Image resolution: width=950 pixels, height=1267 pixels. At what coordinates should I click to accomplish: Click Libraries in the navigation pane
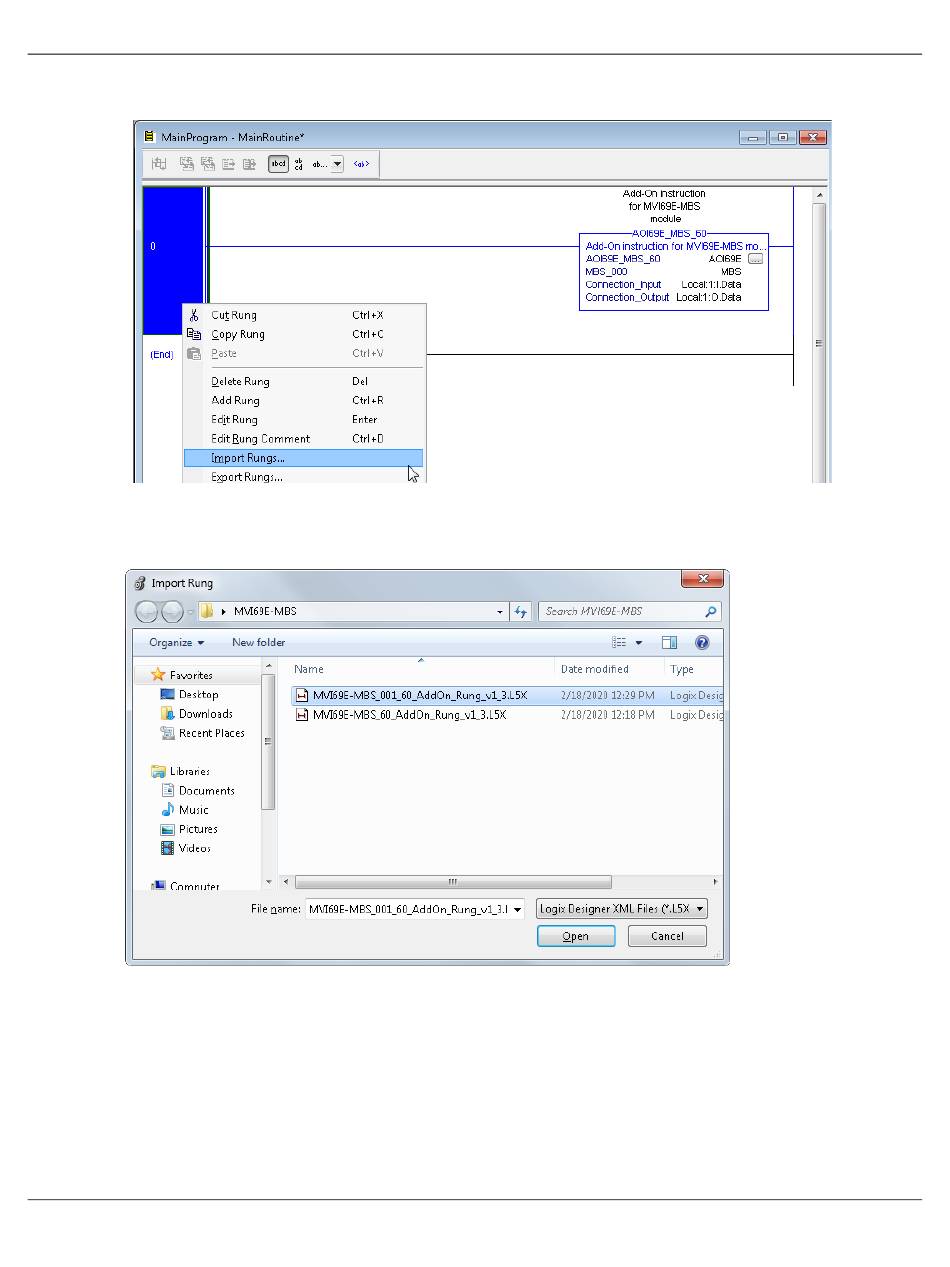(x=189, y=771)
